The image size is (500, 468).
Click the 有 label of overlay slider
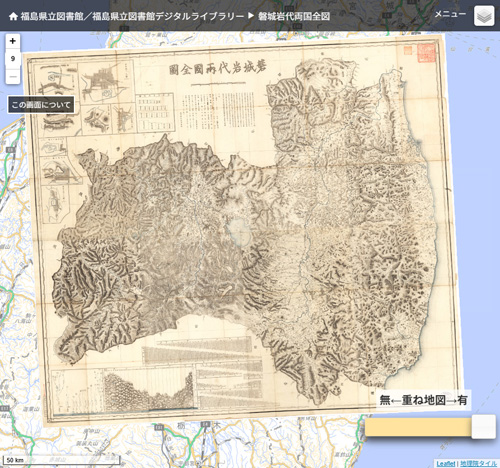(x=462, y=400)
